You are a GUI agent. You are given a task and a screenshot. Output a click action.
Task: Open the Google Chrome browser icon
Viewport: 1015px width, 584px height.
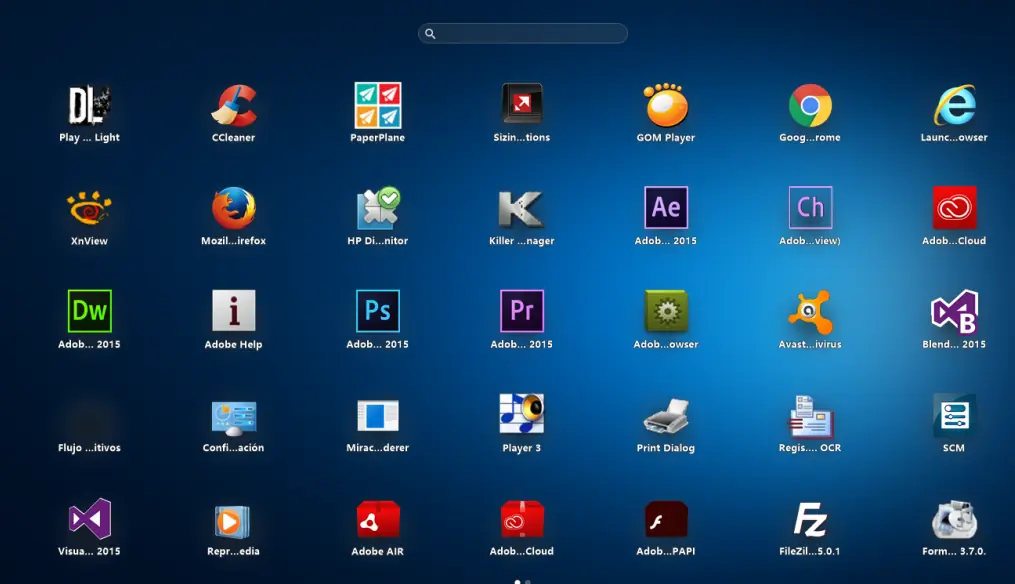click(810, 106)
